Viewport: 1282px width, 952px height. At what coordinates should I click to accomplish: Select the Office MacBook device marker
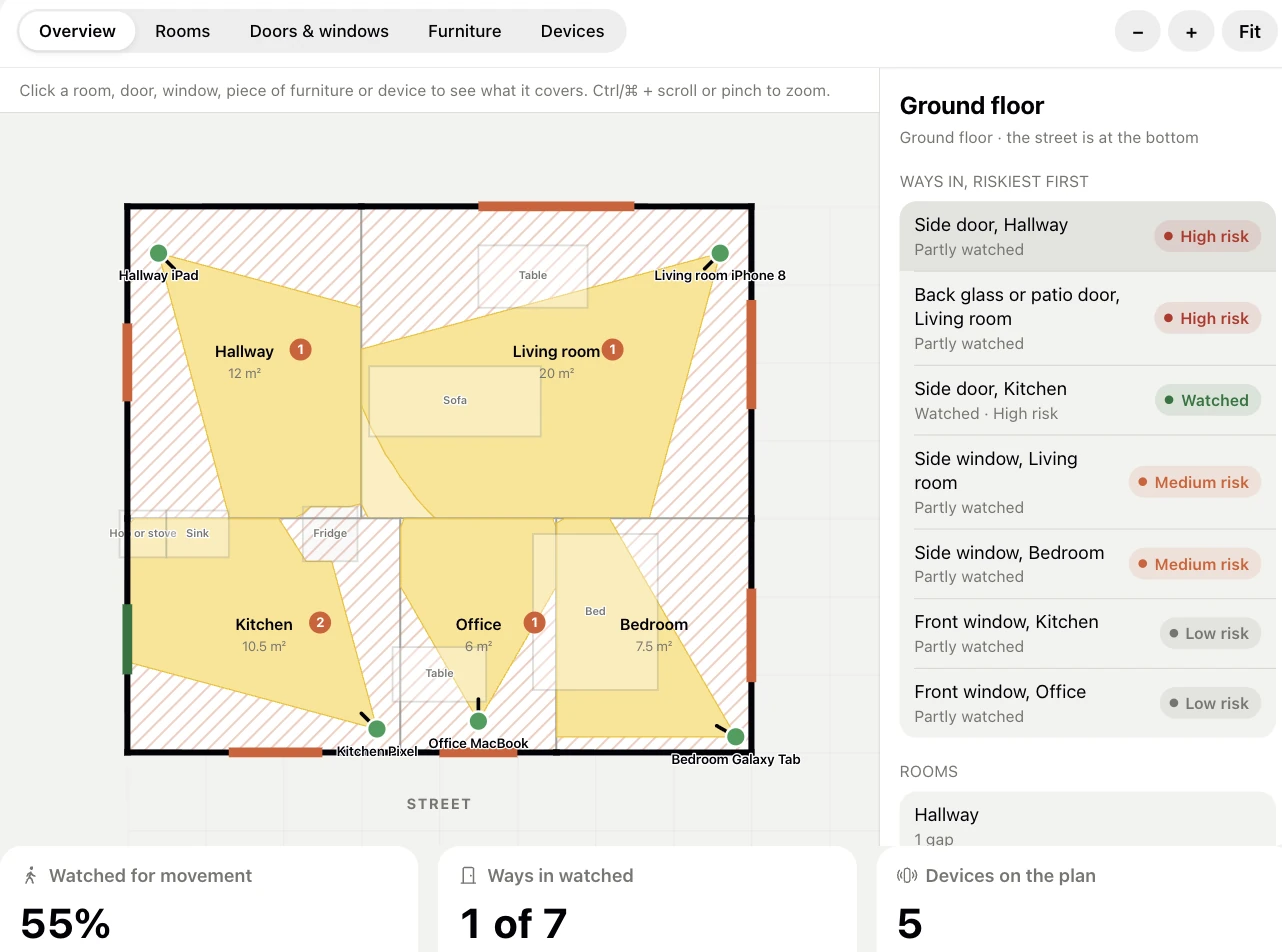coord(478,721)
